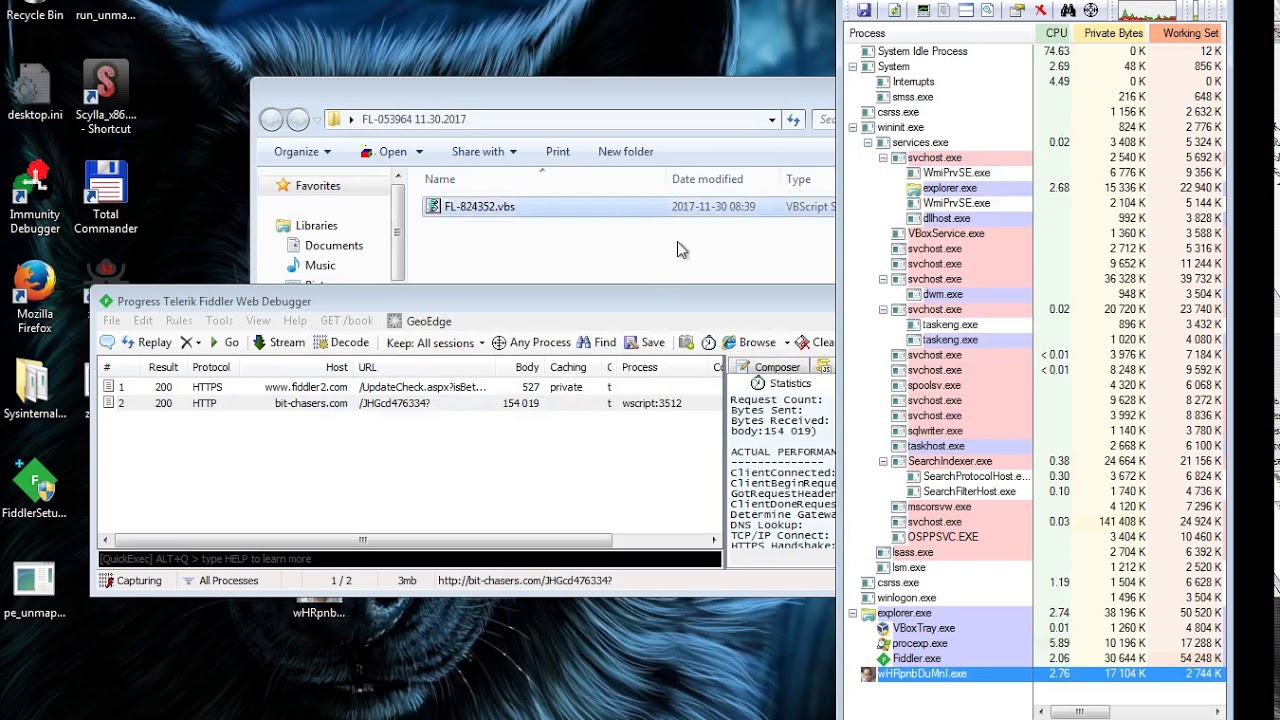Click Fiddler QuickExec command input box
Screen dimensions: 1280x720
(409, 559)
